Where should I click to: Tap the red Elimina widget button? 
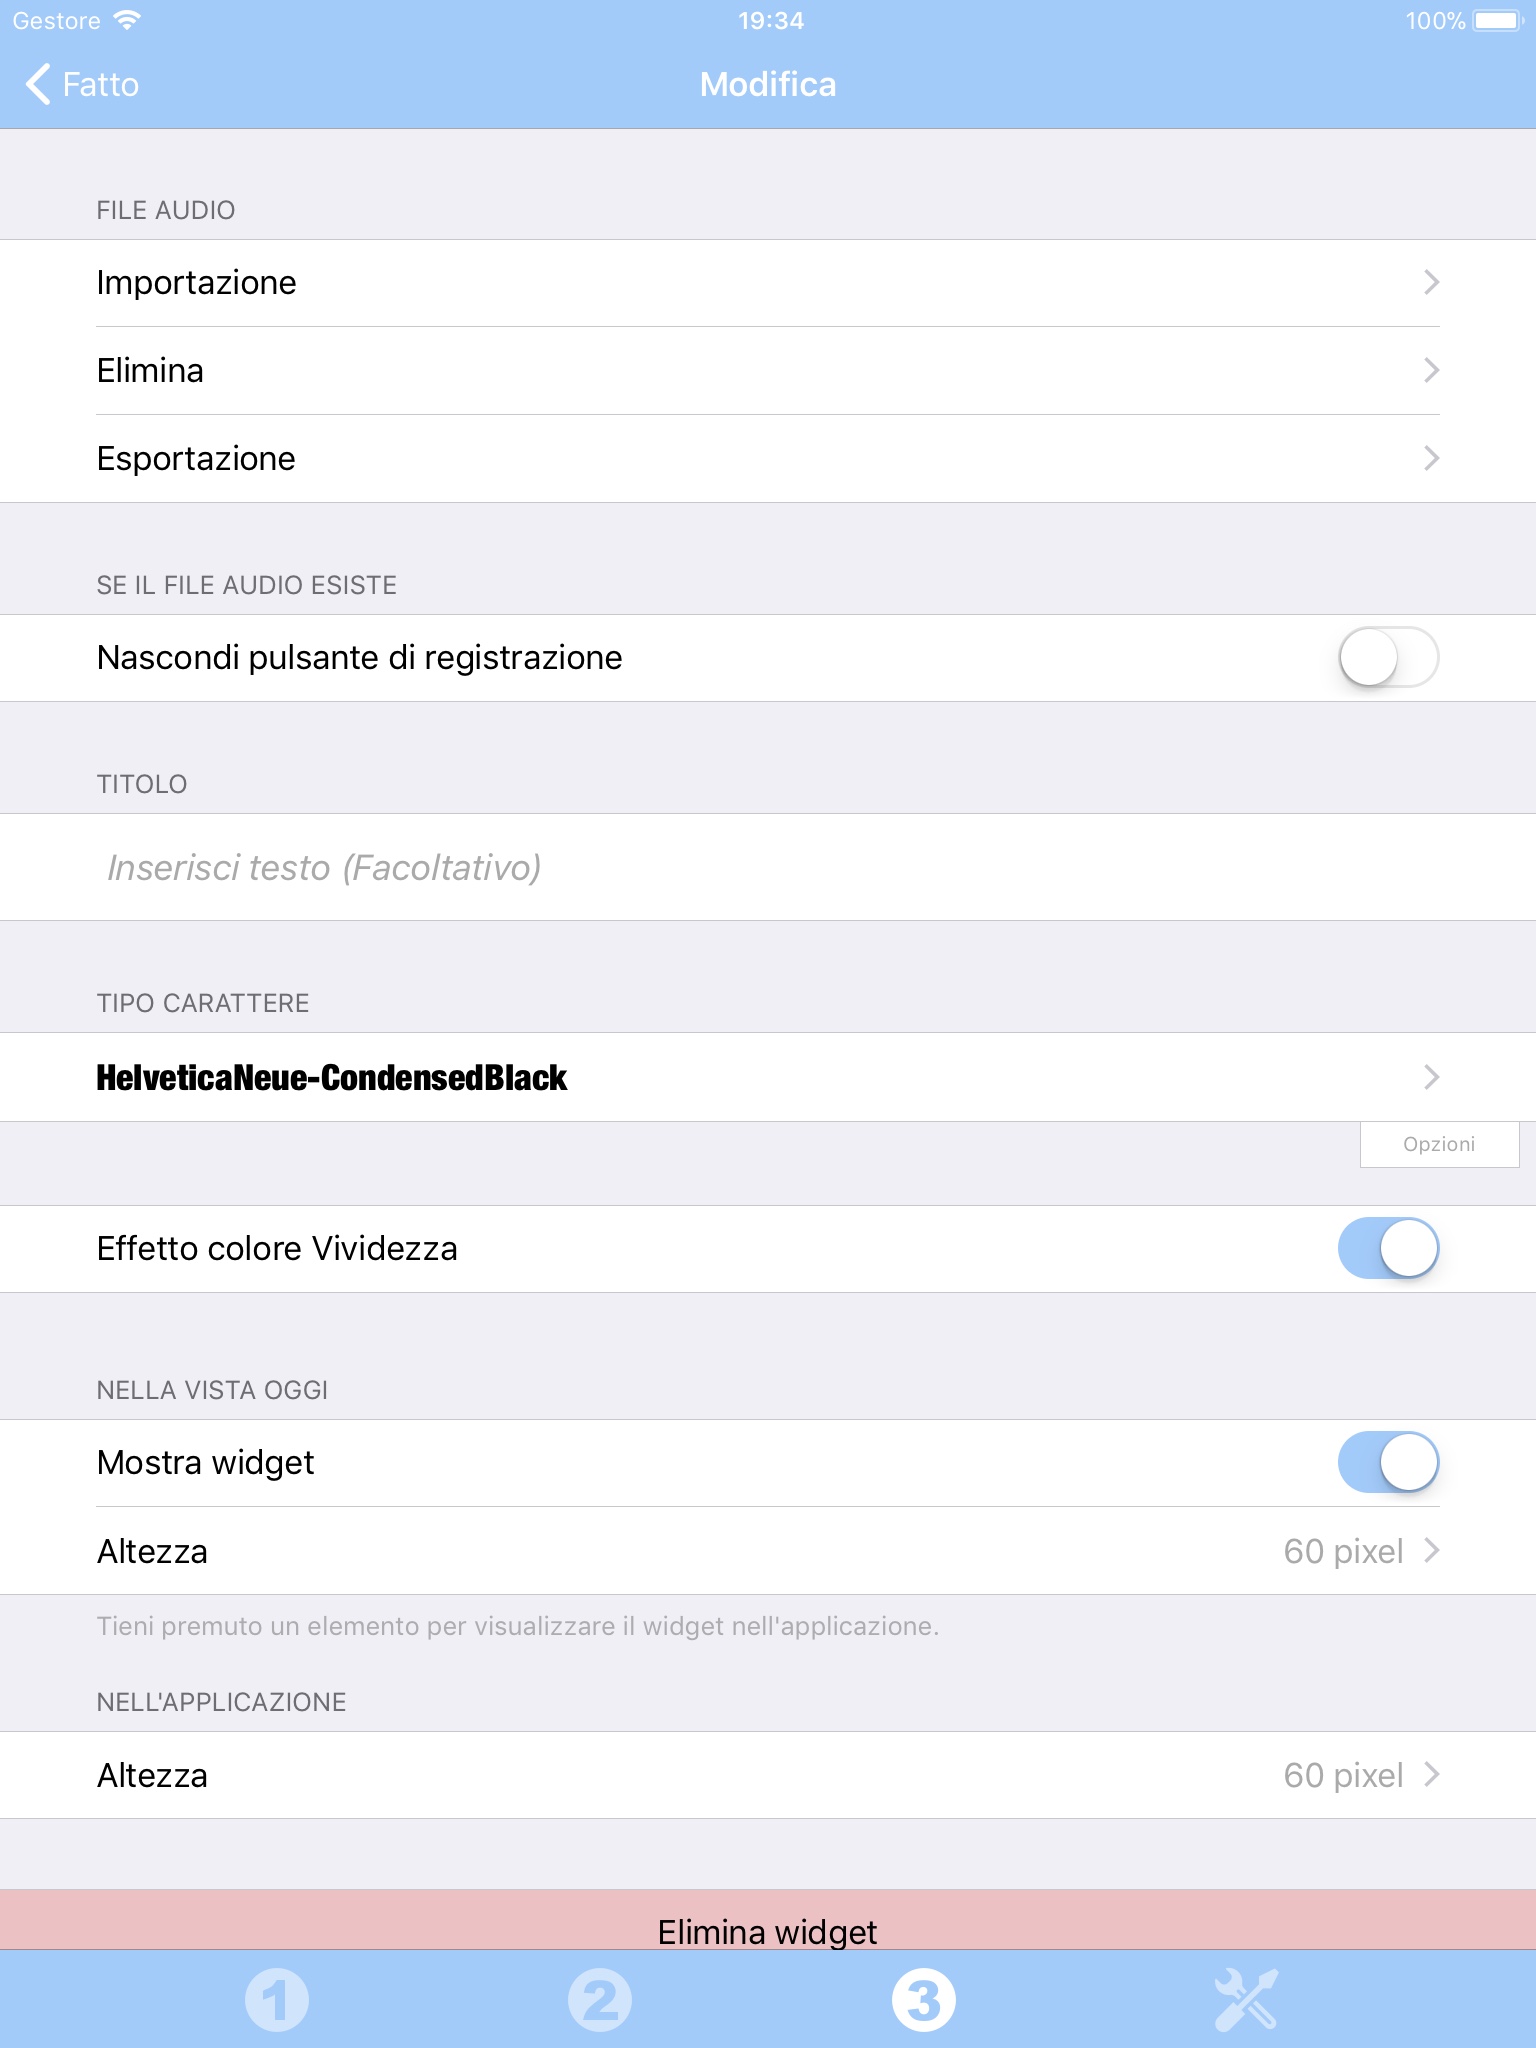(x=768, y=1920)
